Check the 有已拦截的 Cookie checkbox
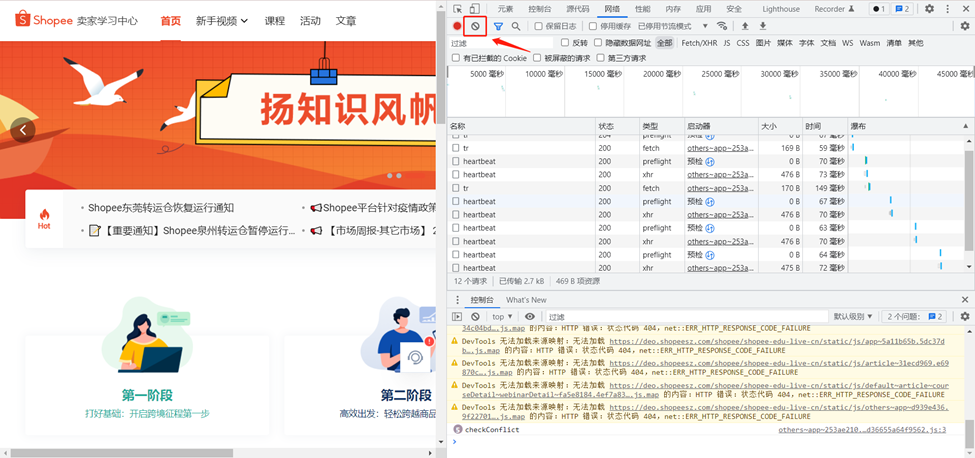 [x=456, y=58]
